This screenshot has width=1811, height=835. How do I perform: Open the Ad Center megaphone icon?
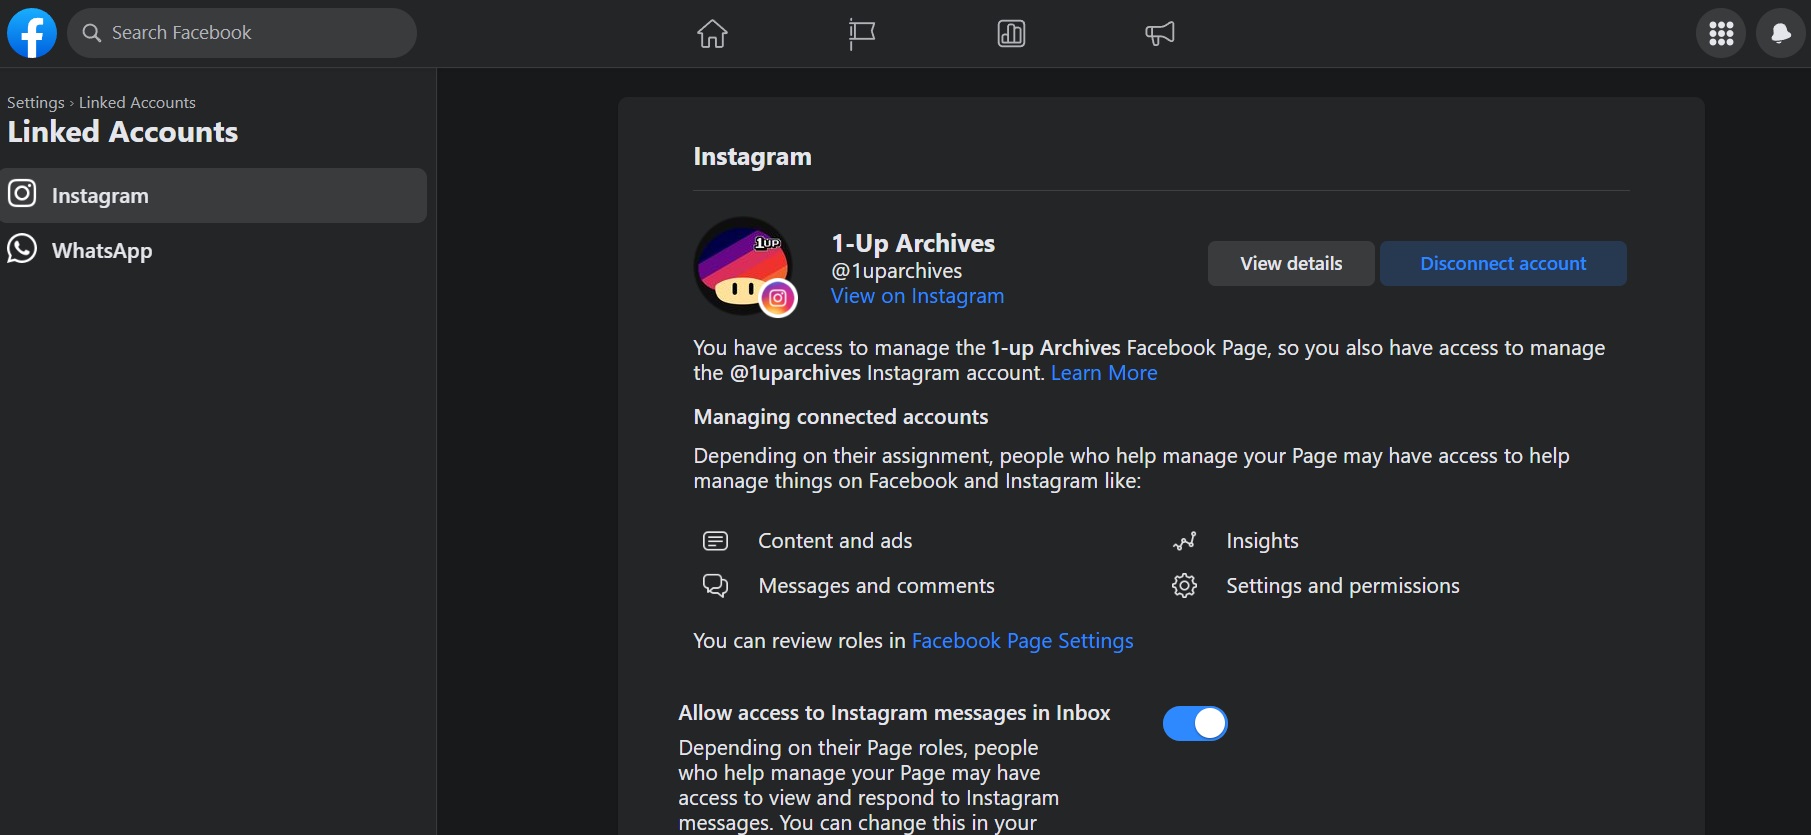point(1160,34)
